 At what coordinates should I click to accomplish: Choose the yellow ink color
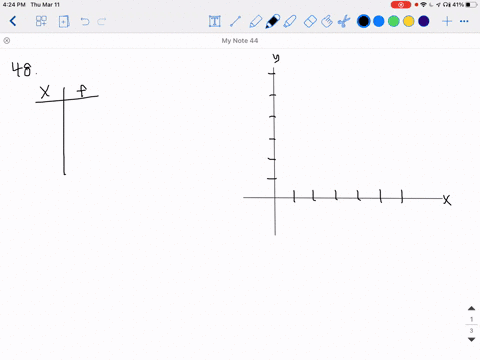pos(409,21)
